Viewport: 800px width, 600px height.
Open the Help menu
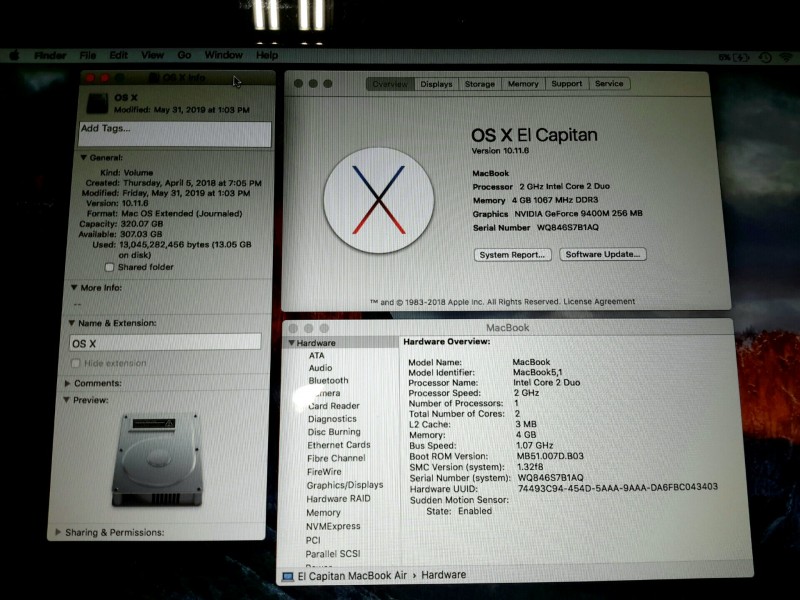click(x=267, y=55)
